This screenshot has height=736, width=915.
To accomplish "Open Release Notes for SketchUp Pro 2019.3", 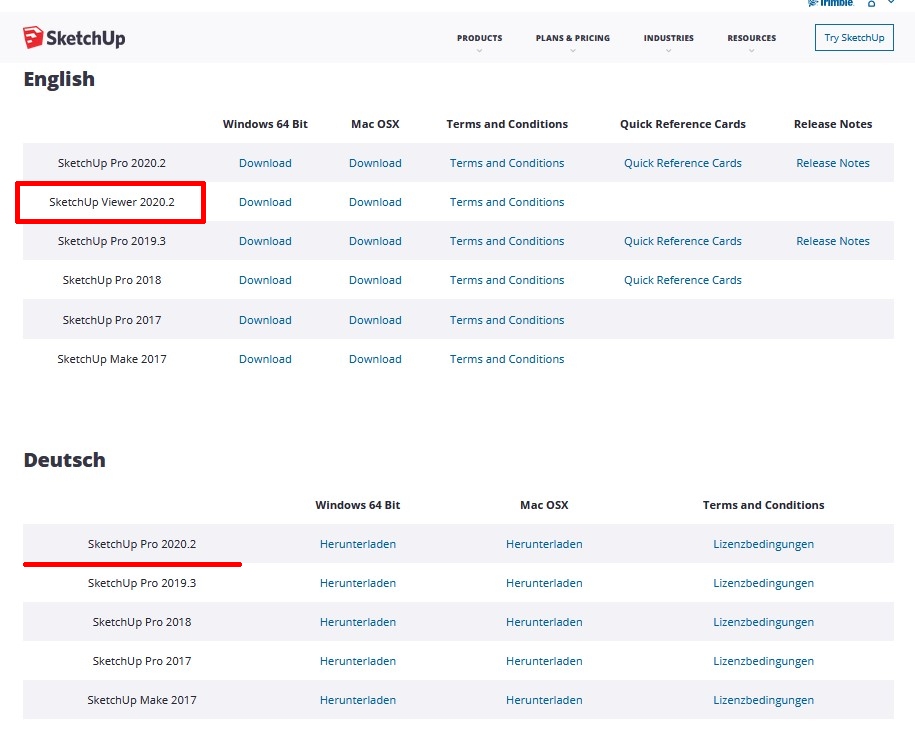I will coord(833,241).
